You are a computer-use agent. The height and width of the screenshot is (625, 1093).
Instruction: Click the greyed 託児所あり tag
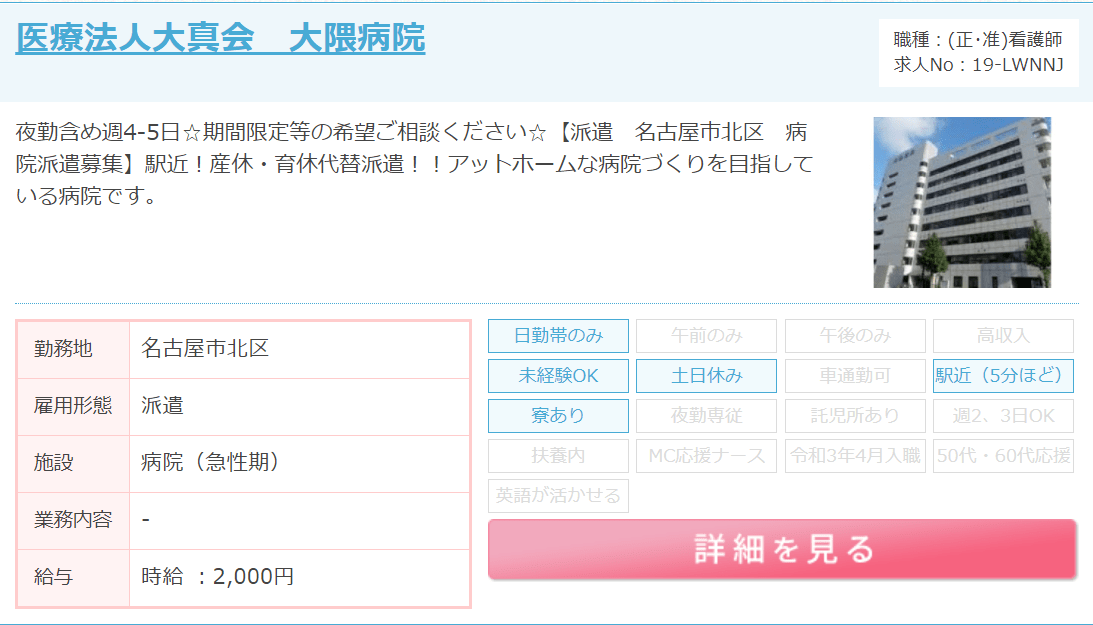(855, 416)
